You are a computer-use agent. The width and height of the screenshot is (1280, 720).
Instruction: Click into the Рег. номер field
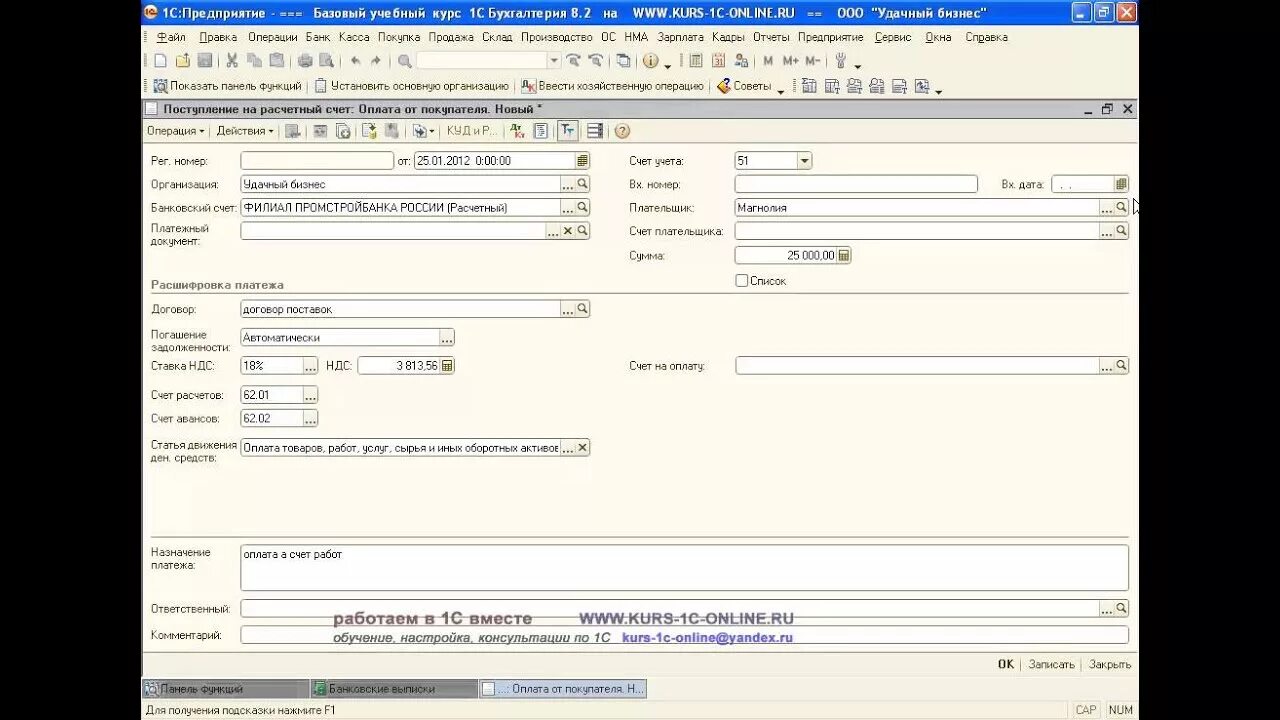(x=317, y=160)
